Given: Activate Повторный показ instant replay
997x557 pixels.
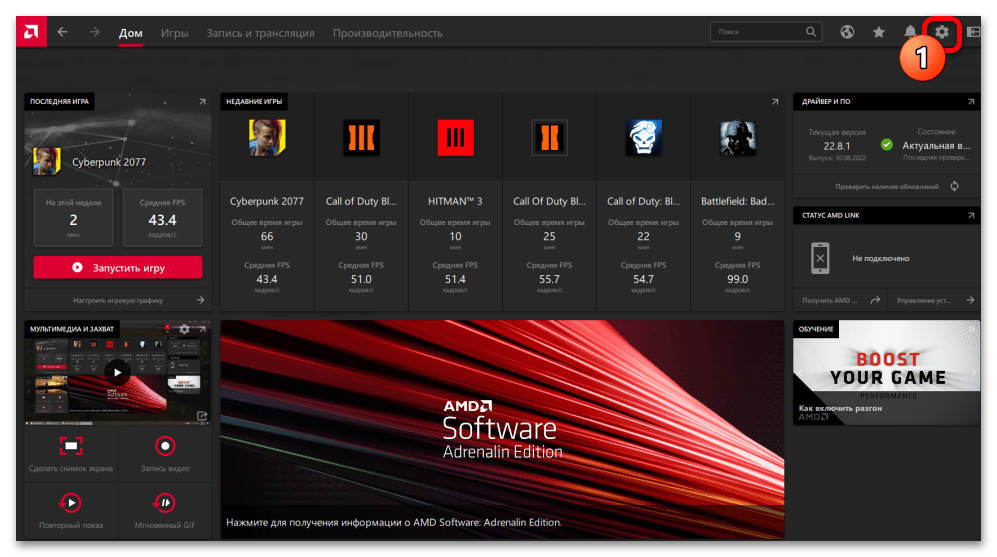Looking at the screenshot, I should point(70,510).
